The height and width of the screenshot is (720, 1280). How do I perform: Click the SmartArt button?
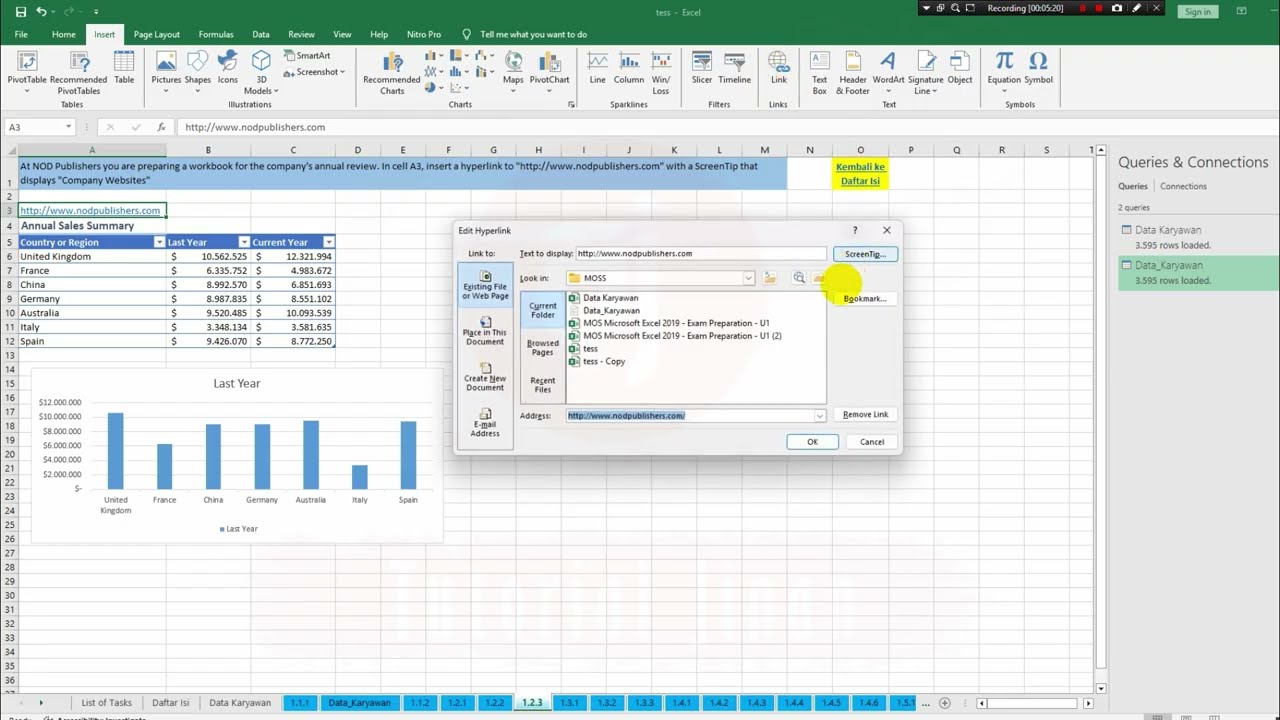click(x=308, y=56)
